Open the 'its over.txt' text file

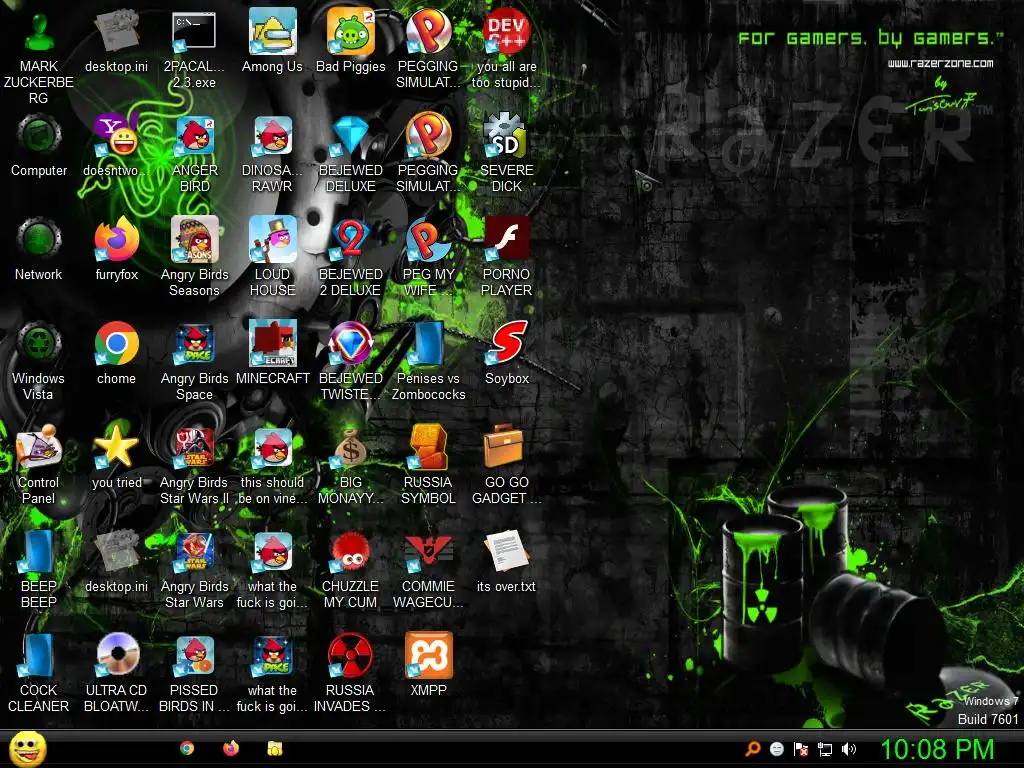coord(506,551)
